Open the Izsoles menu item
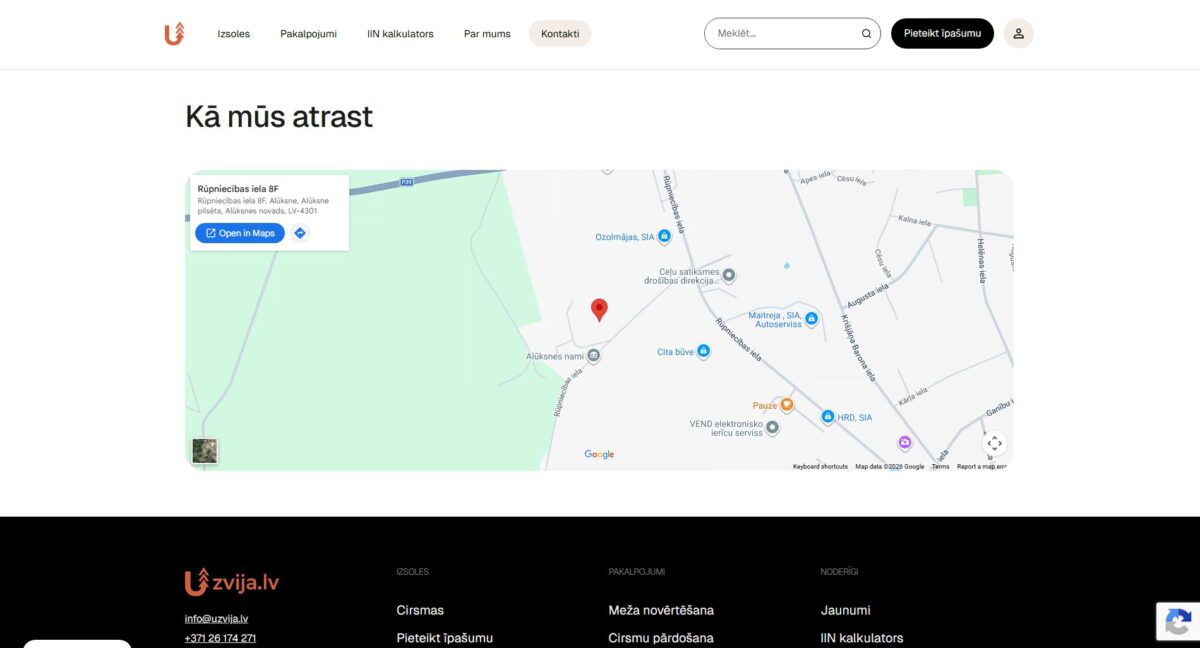 click(x=234, y=34)
